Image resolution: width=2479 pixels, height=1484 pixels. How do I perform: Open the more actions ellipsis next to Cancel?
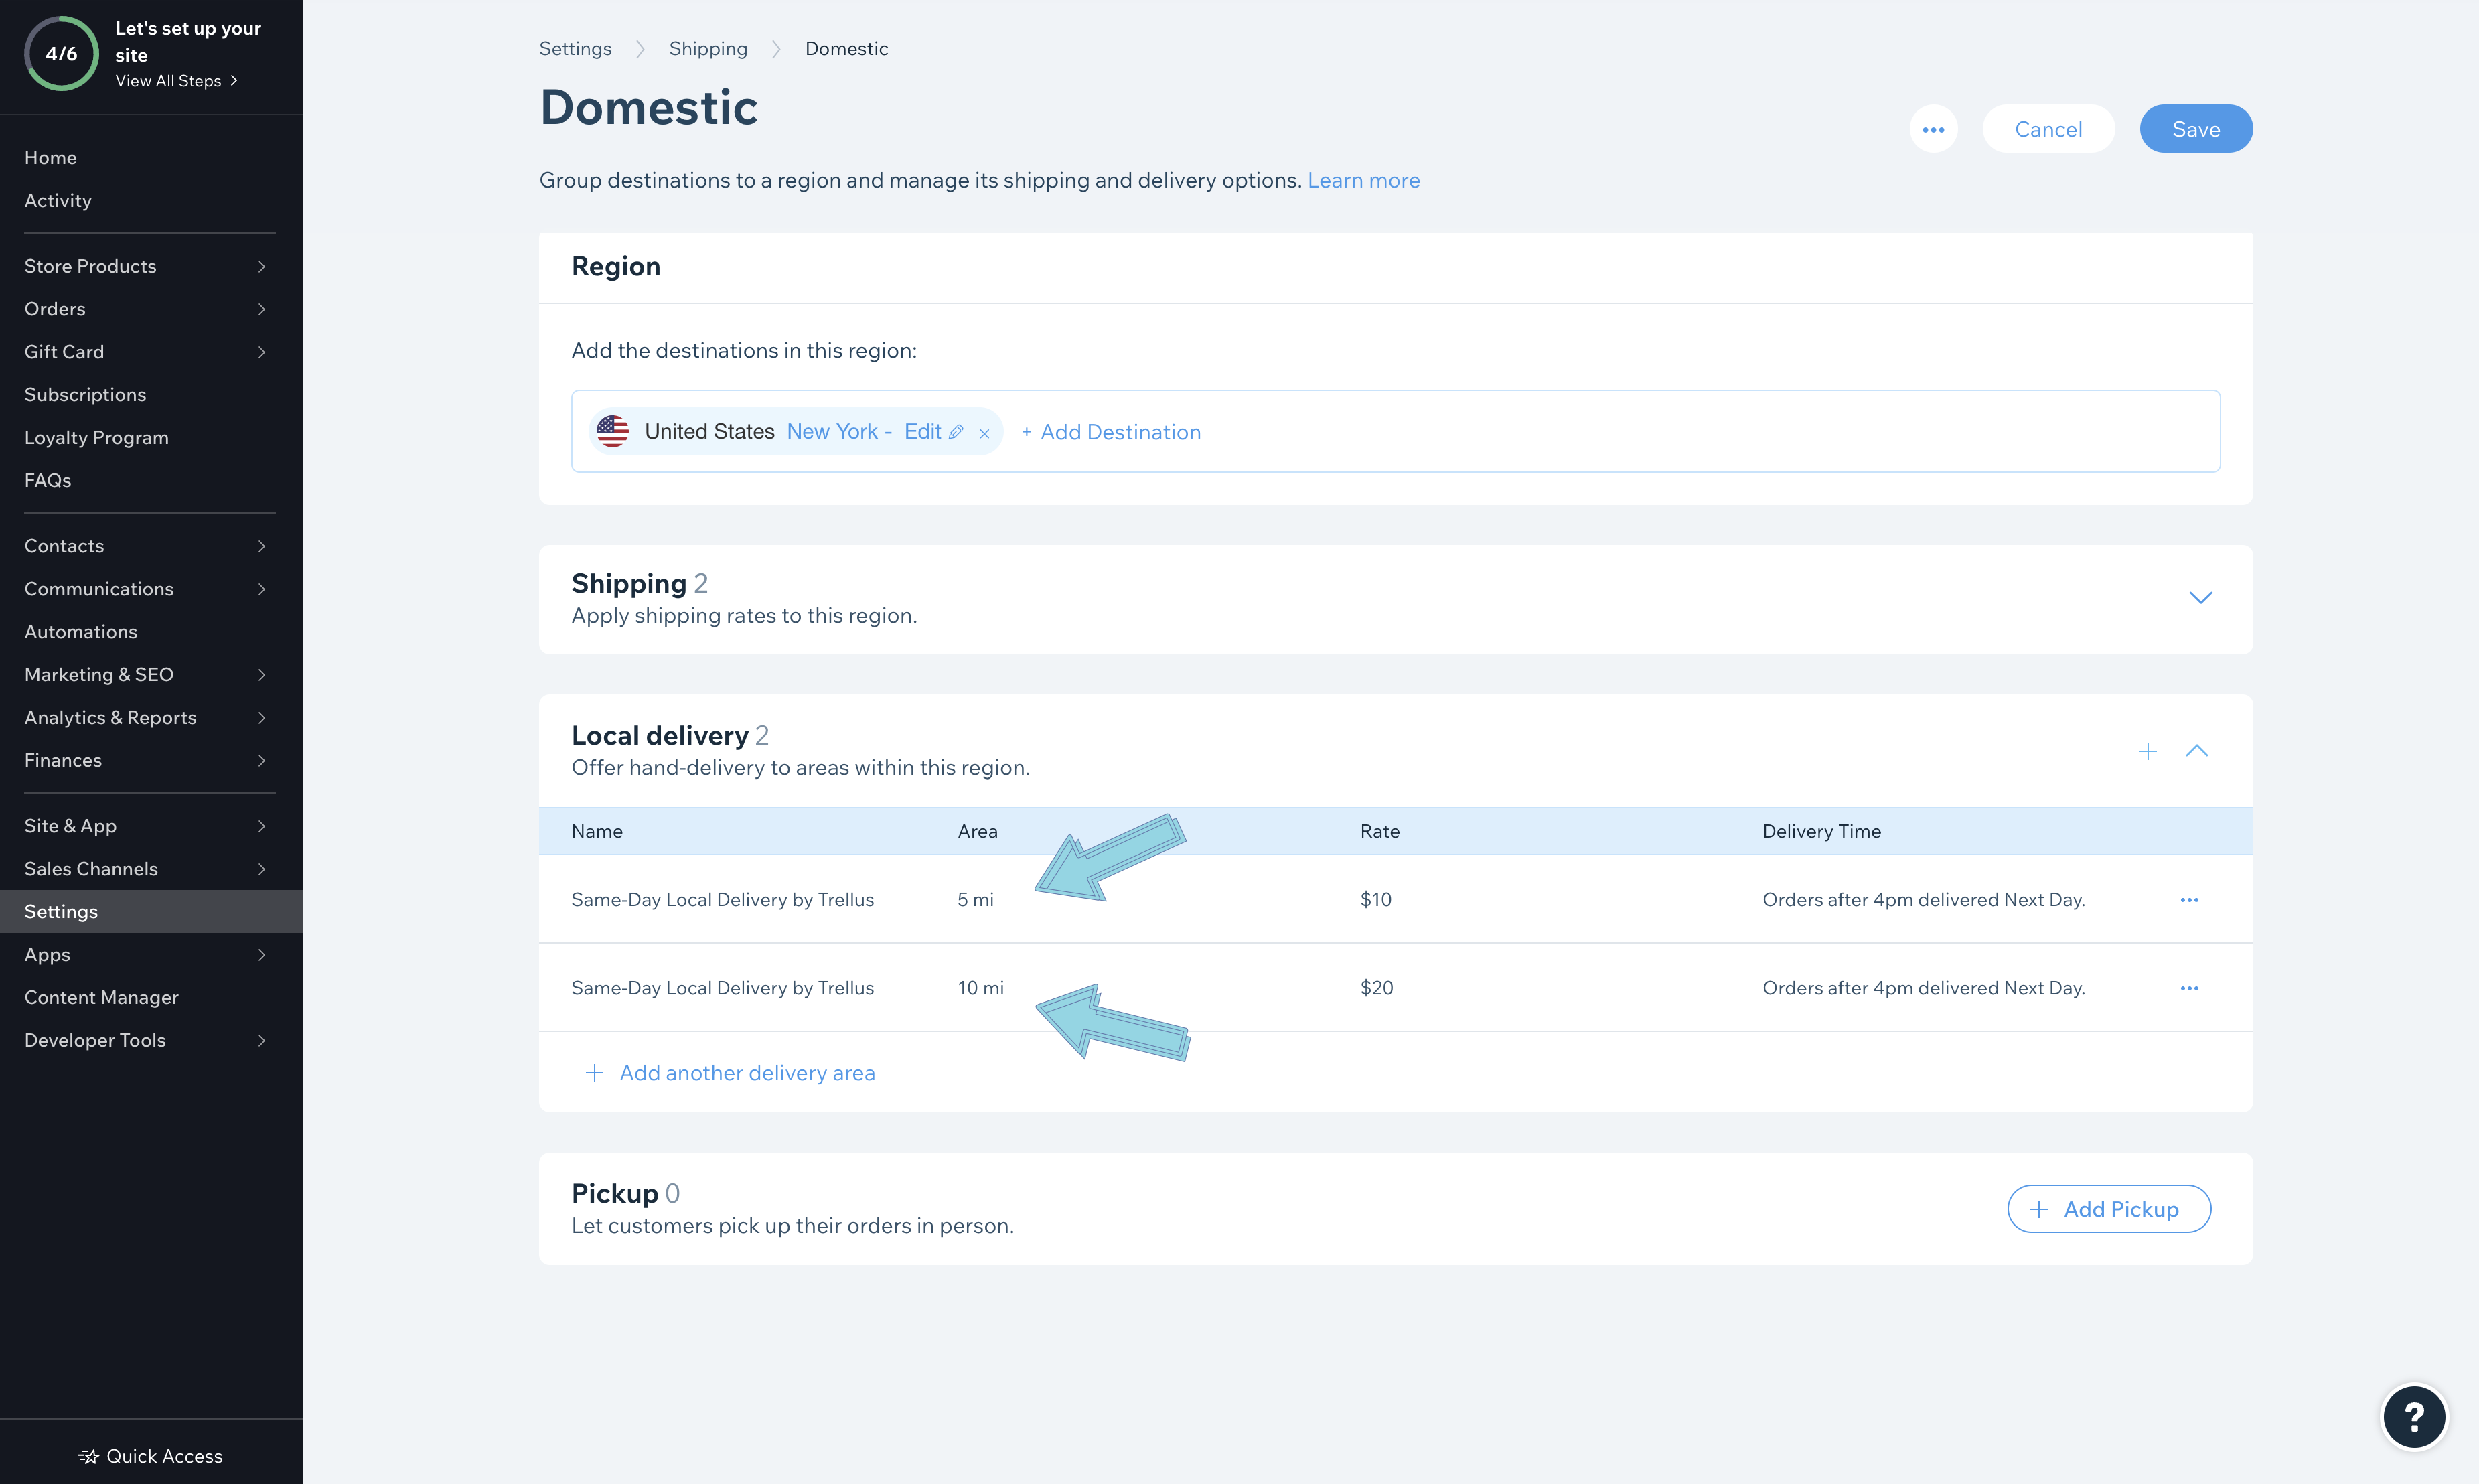1933,129
